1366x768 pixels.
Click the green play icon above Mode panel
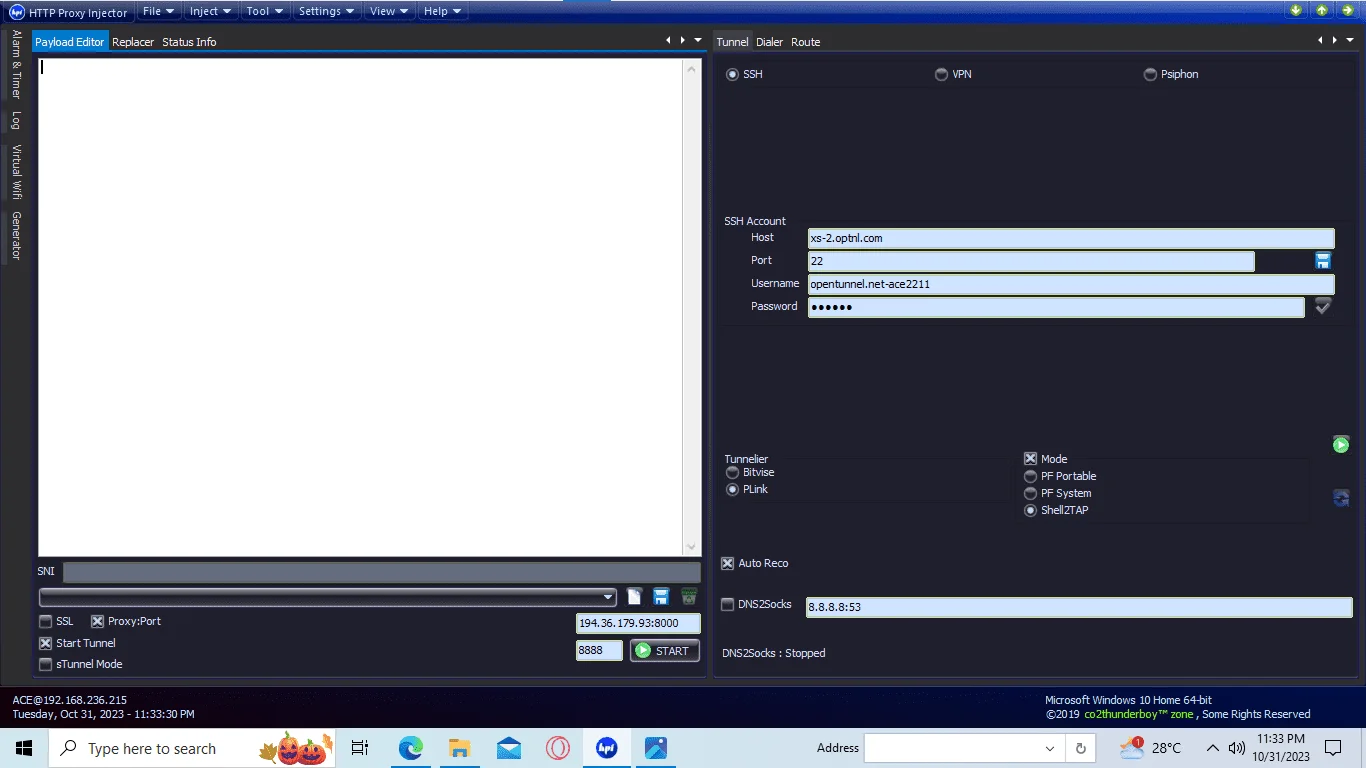click(1341, 444)
